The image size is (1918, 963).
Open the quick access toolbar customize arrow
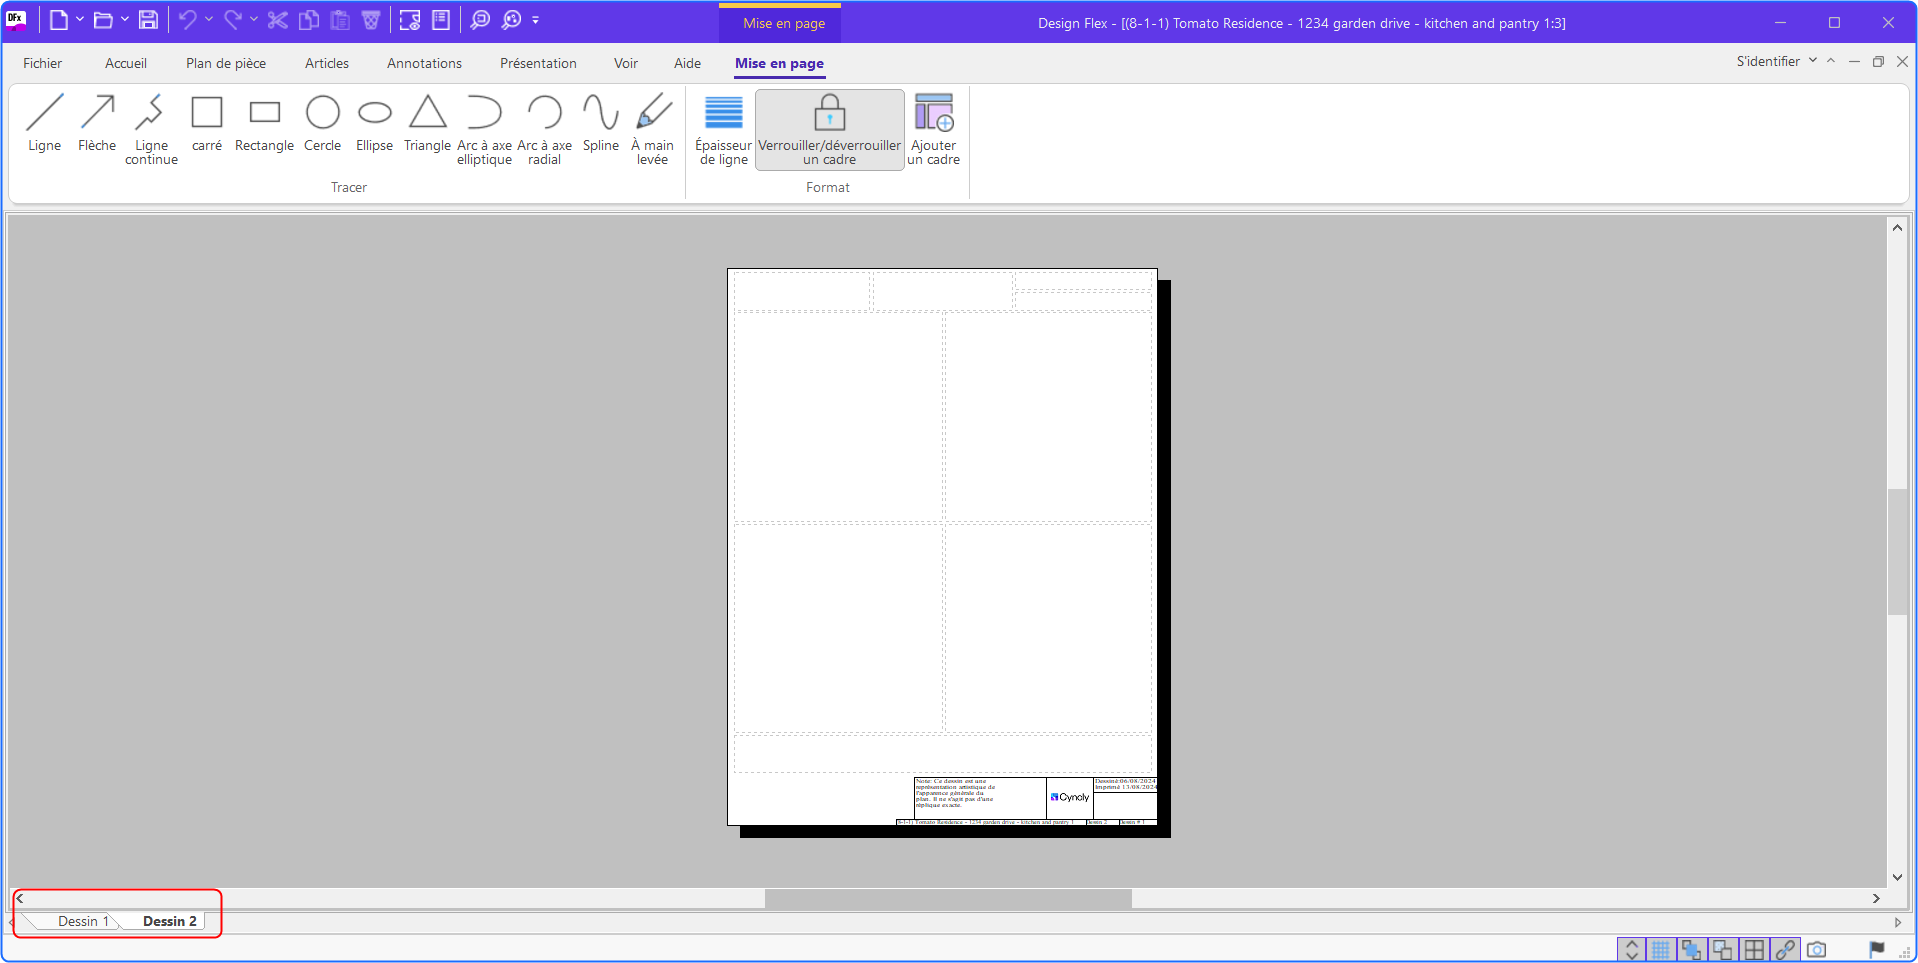(x=536, y=19)
